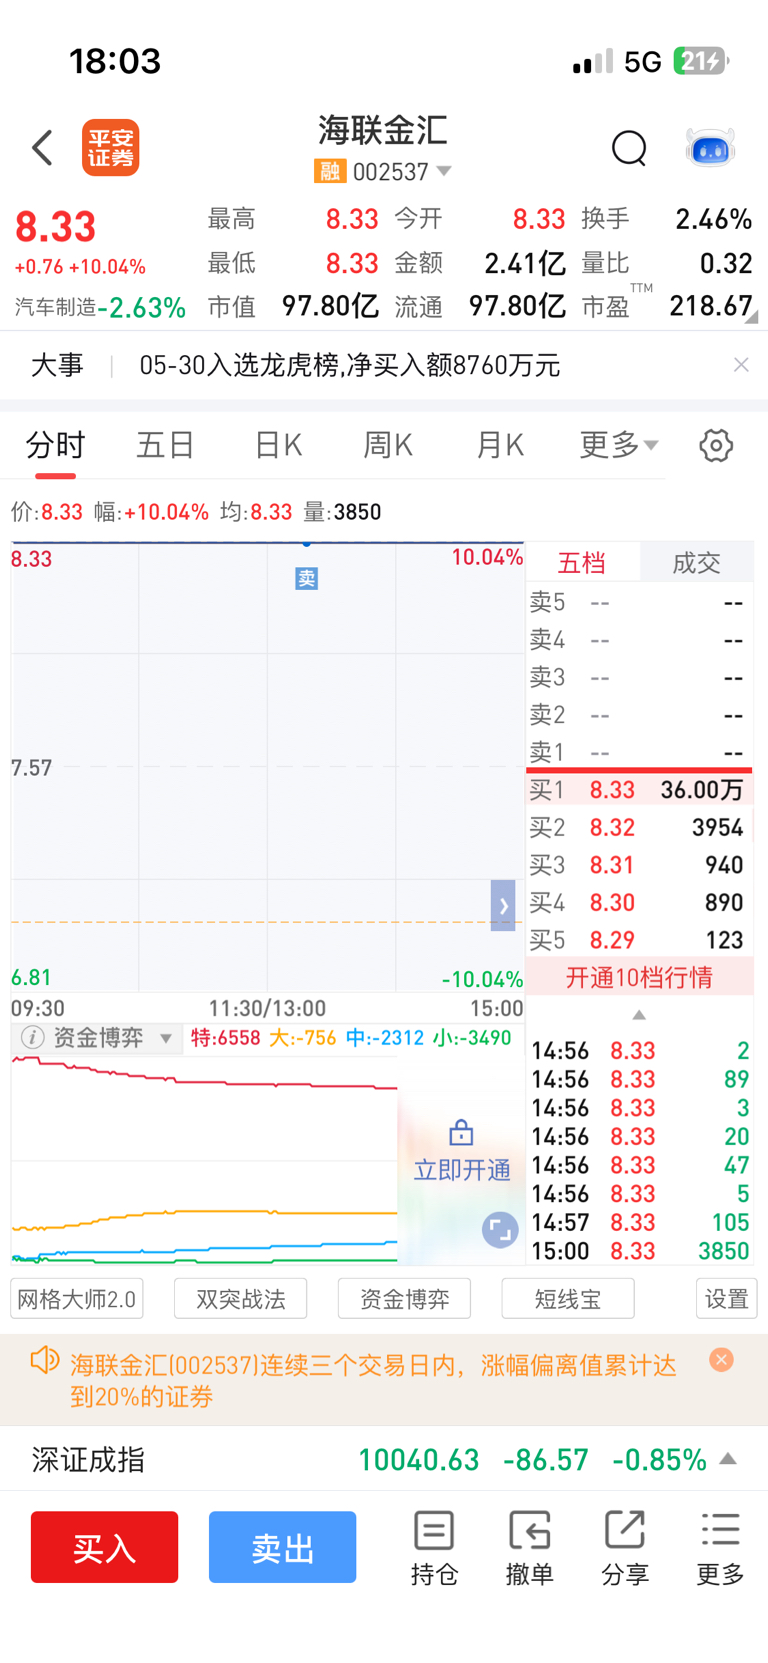Tap 买1 row at 8.33

(x=640, y=790)
